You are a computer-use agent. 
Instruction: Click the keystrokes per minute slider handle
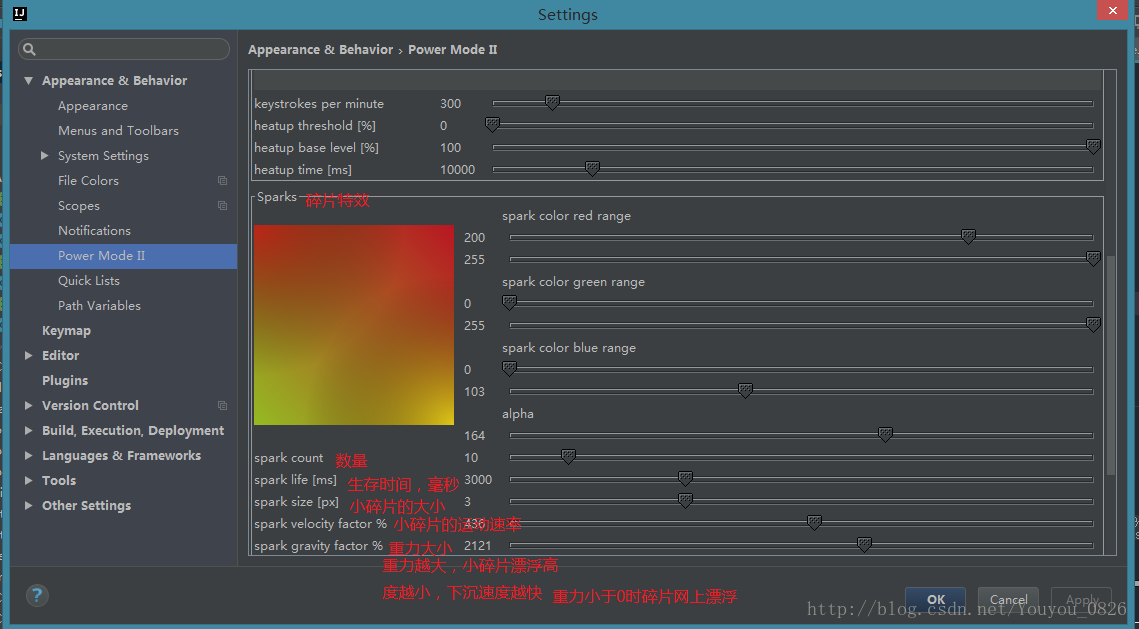coord(552,102)
